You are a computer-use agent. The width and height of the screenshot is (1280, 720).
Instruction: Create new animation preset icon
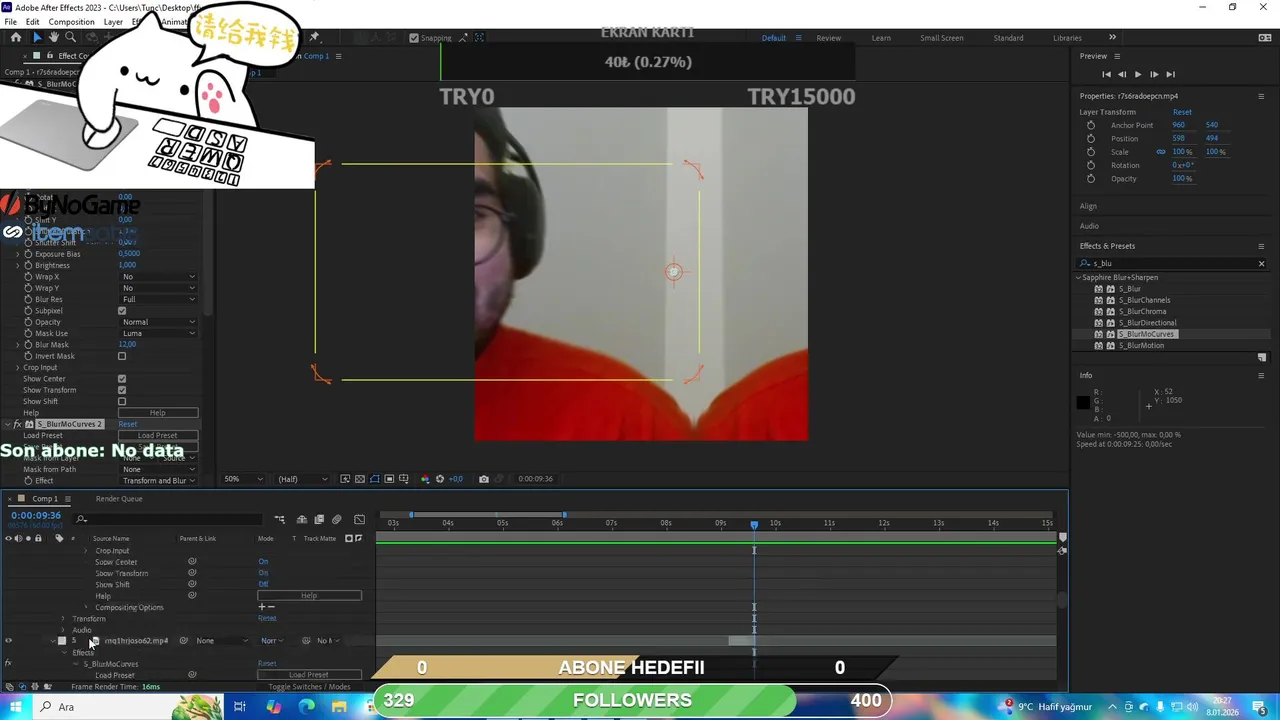[1261, 358]
